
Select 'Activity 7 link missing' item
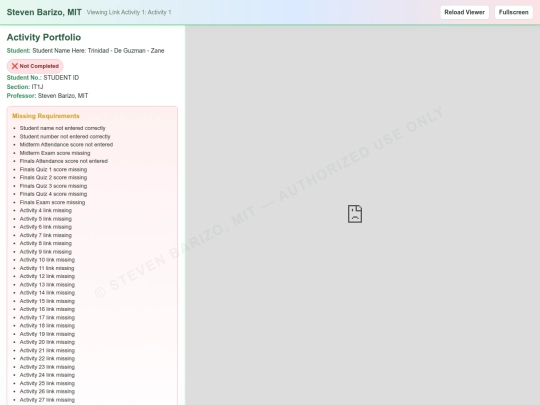(46, 235)
